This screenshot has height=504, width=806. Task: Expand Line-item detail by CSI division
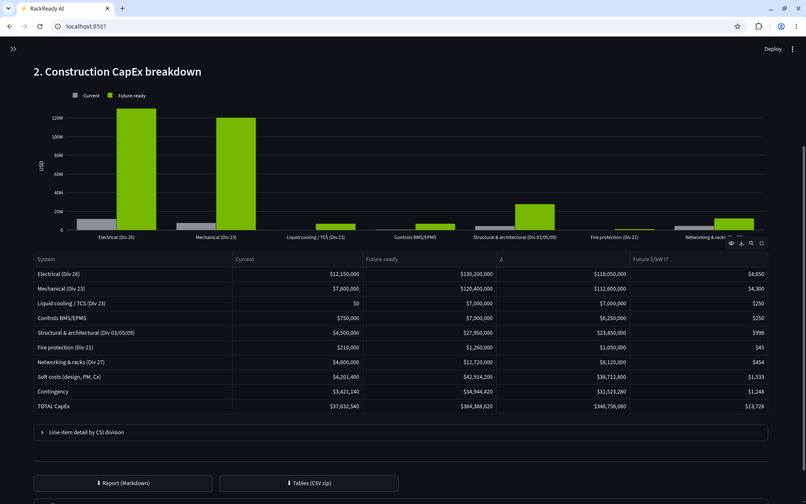[401, 433]
